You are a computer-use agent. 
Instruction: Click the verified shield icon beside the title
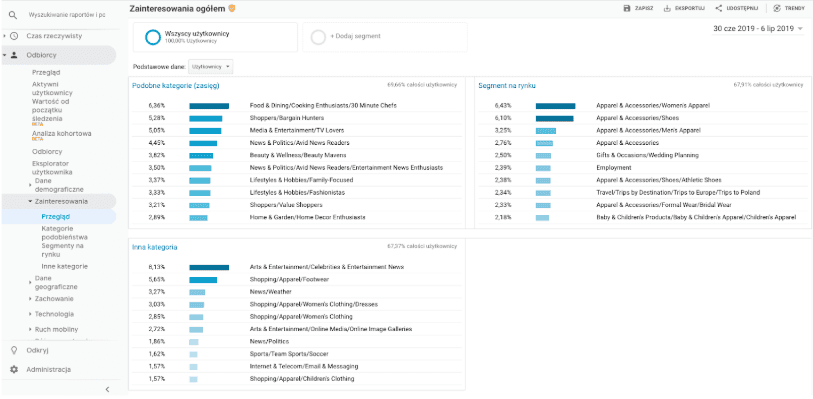tap(232, 8)
